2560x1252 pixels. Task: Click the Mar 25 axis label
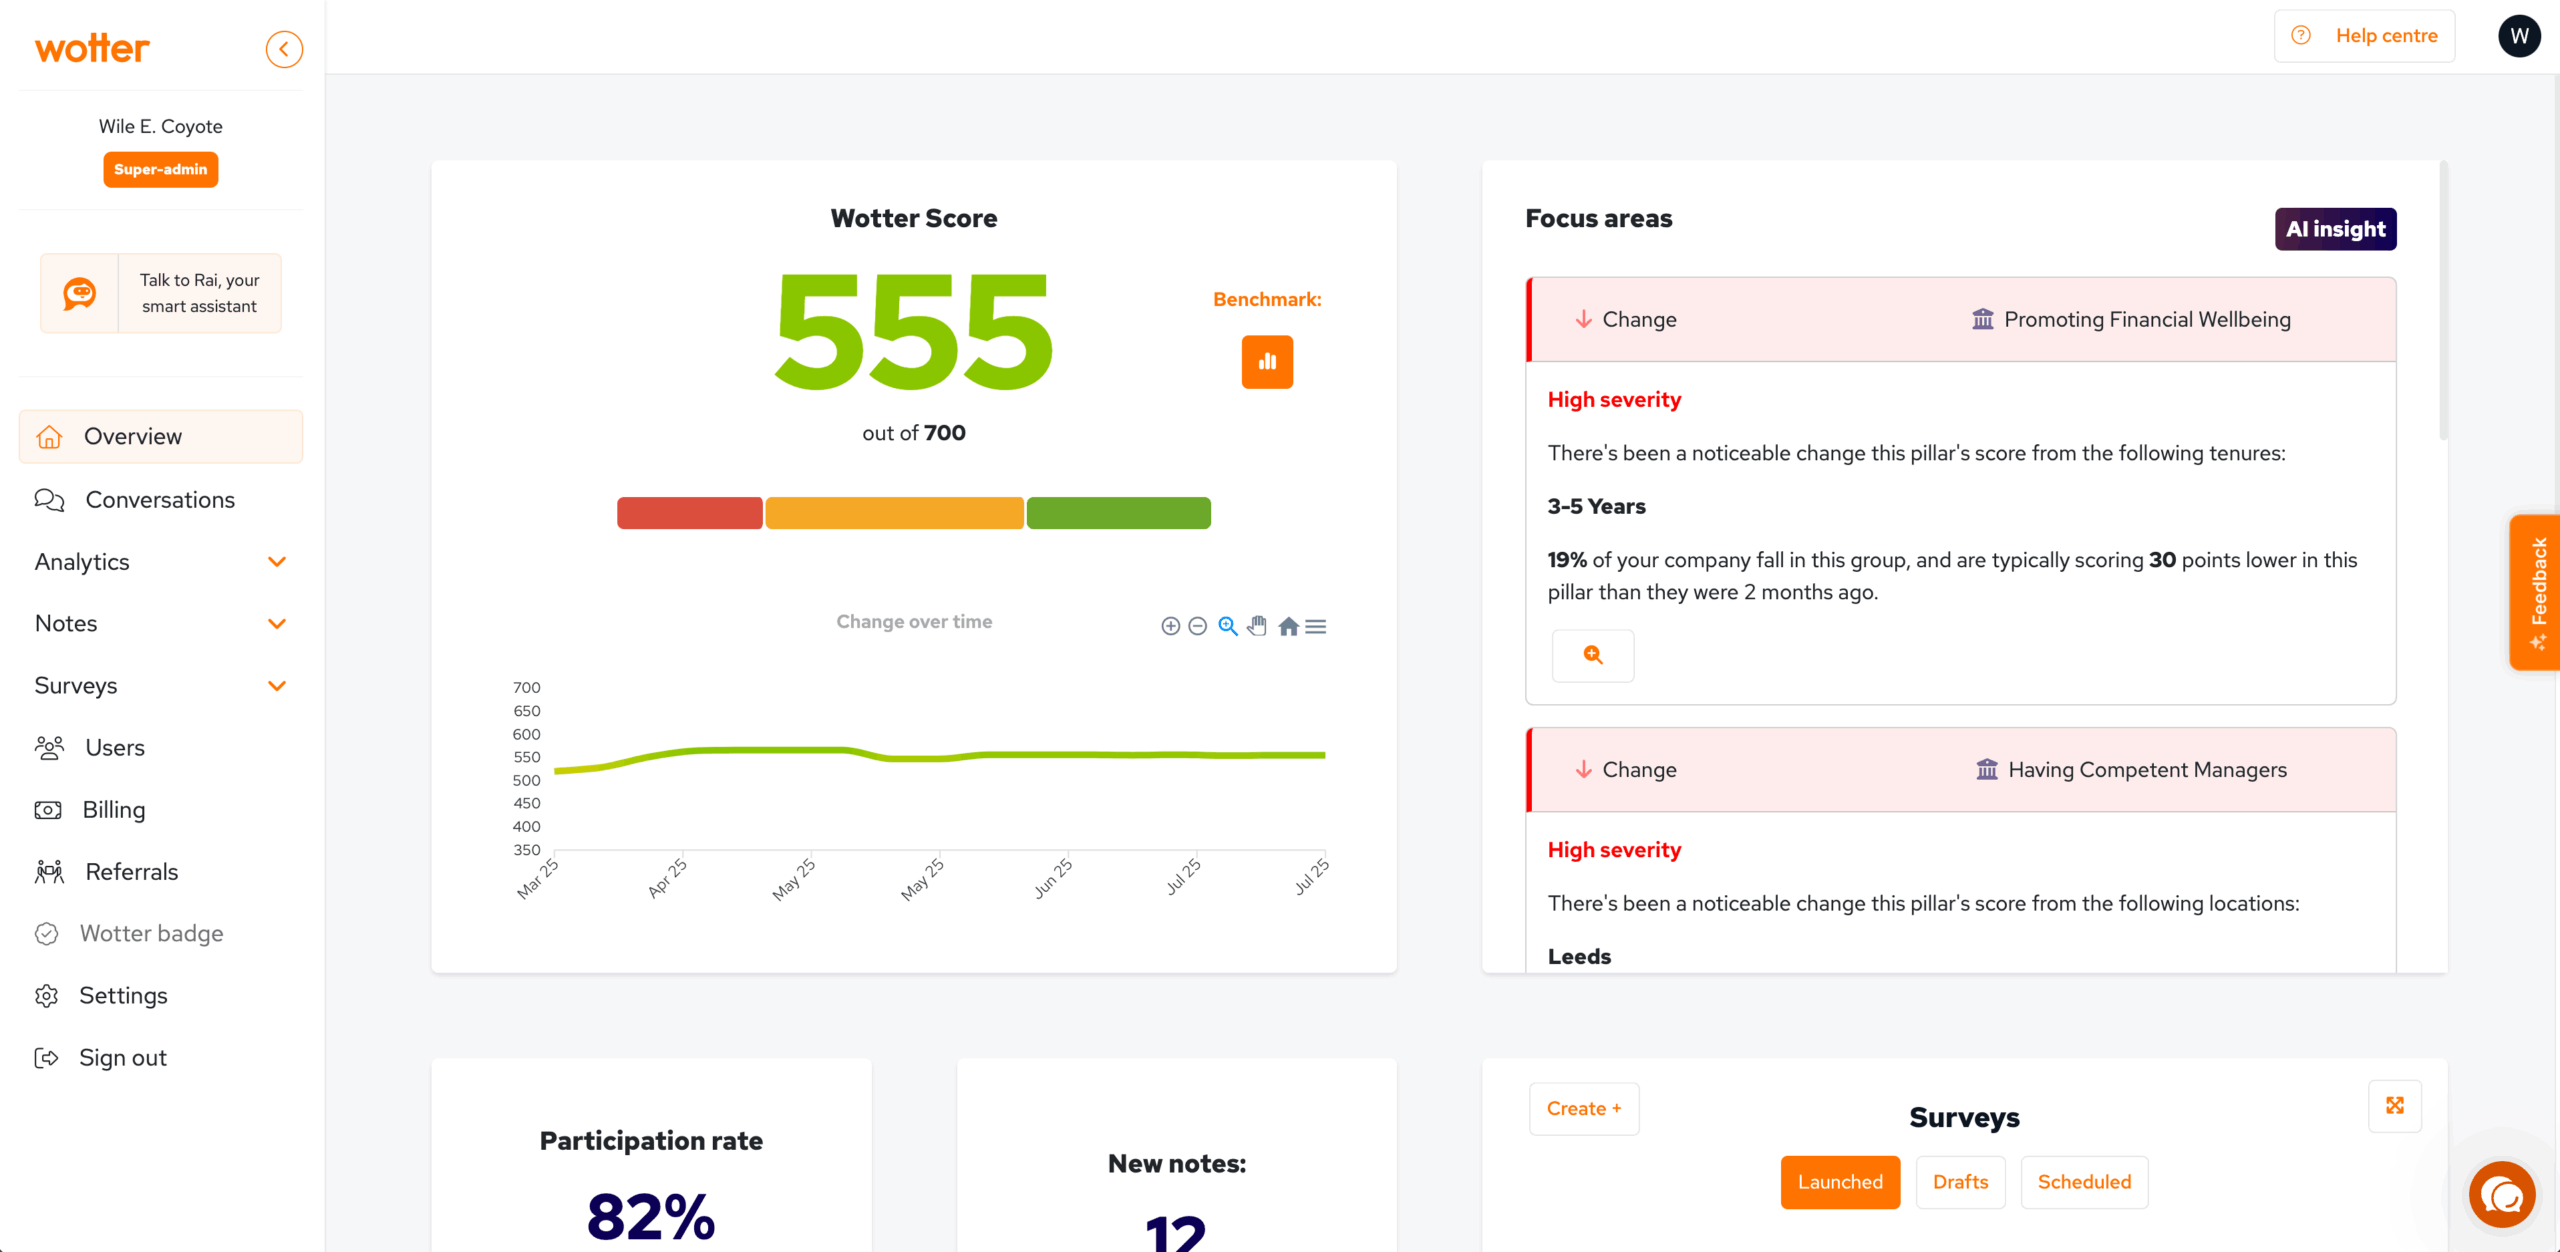point(537,879)
